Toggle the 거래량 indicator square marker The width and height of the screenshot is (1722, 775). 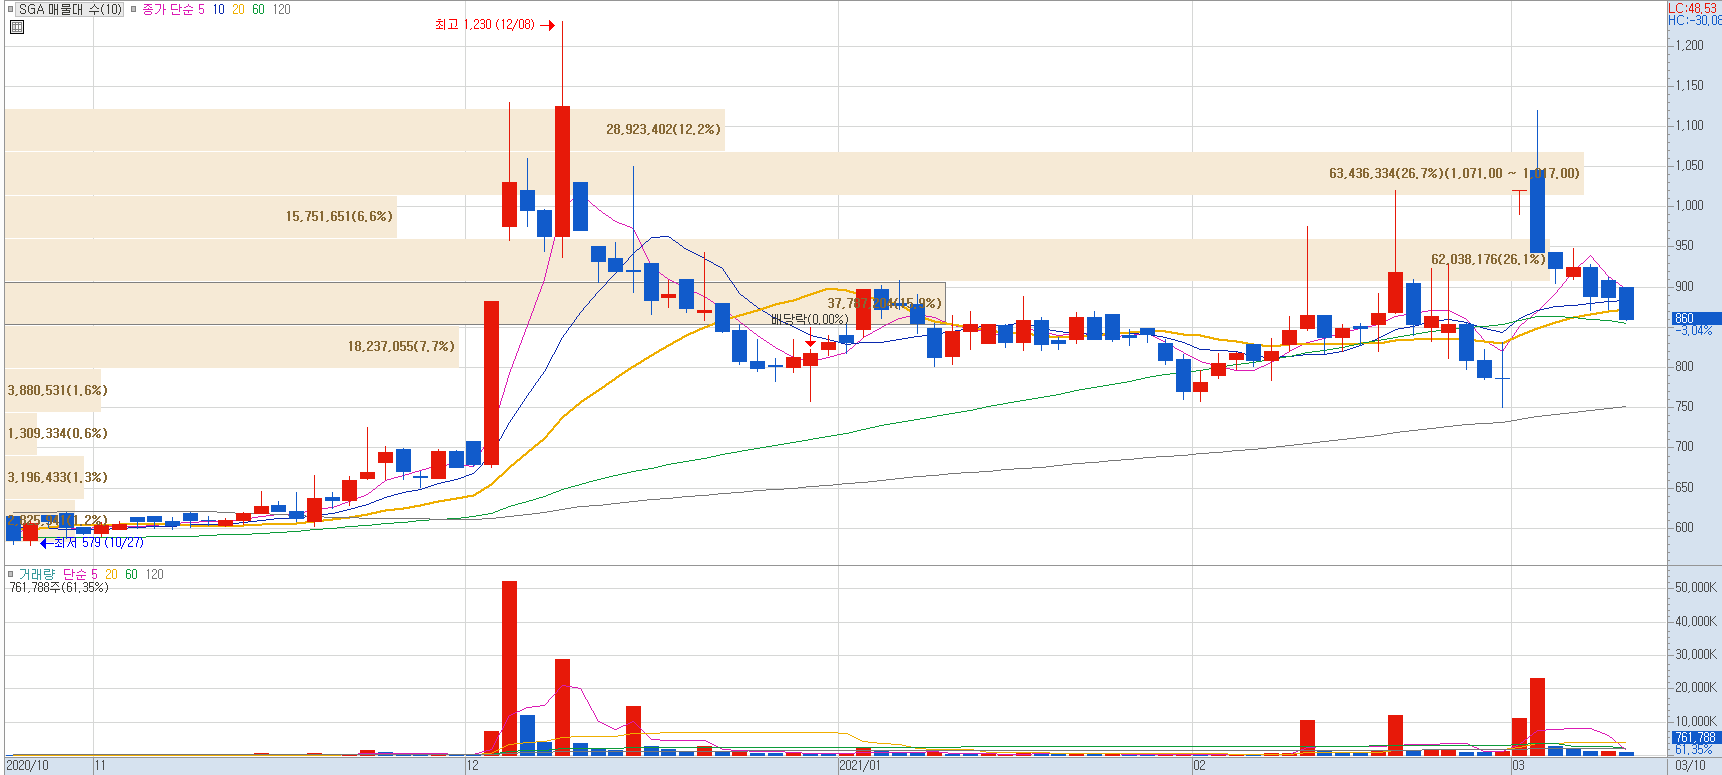(x=11, y=574)
